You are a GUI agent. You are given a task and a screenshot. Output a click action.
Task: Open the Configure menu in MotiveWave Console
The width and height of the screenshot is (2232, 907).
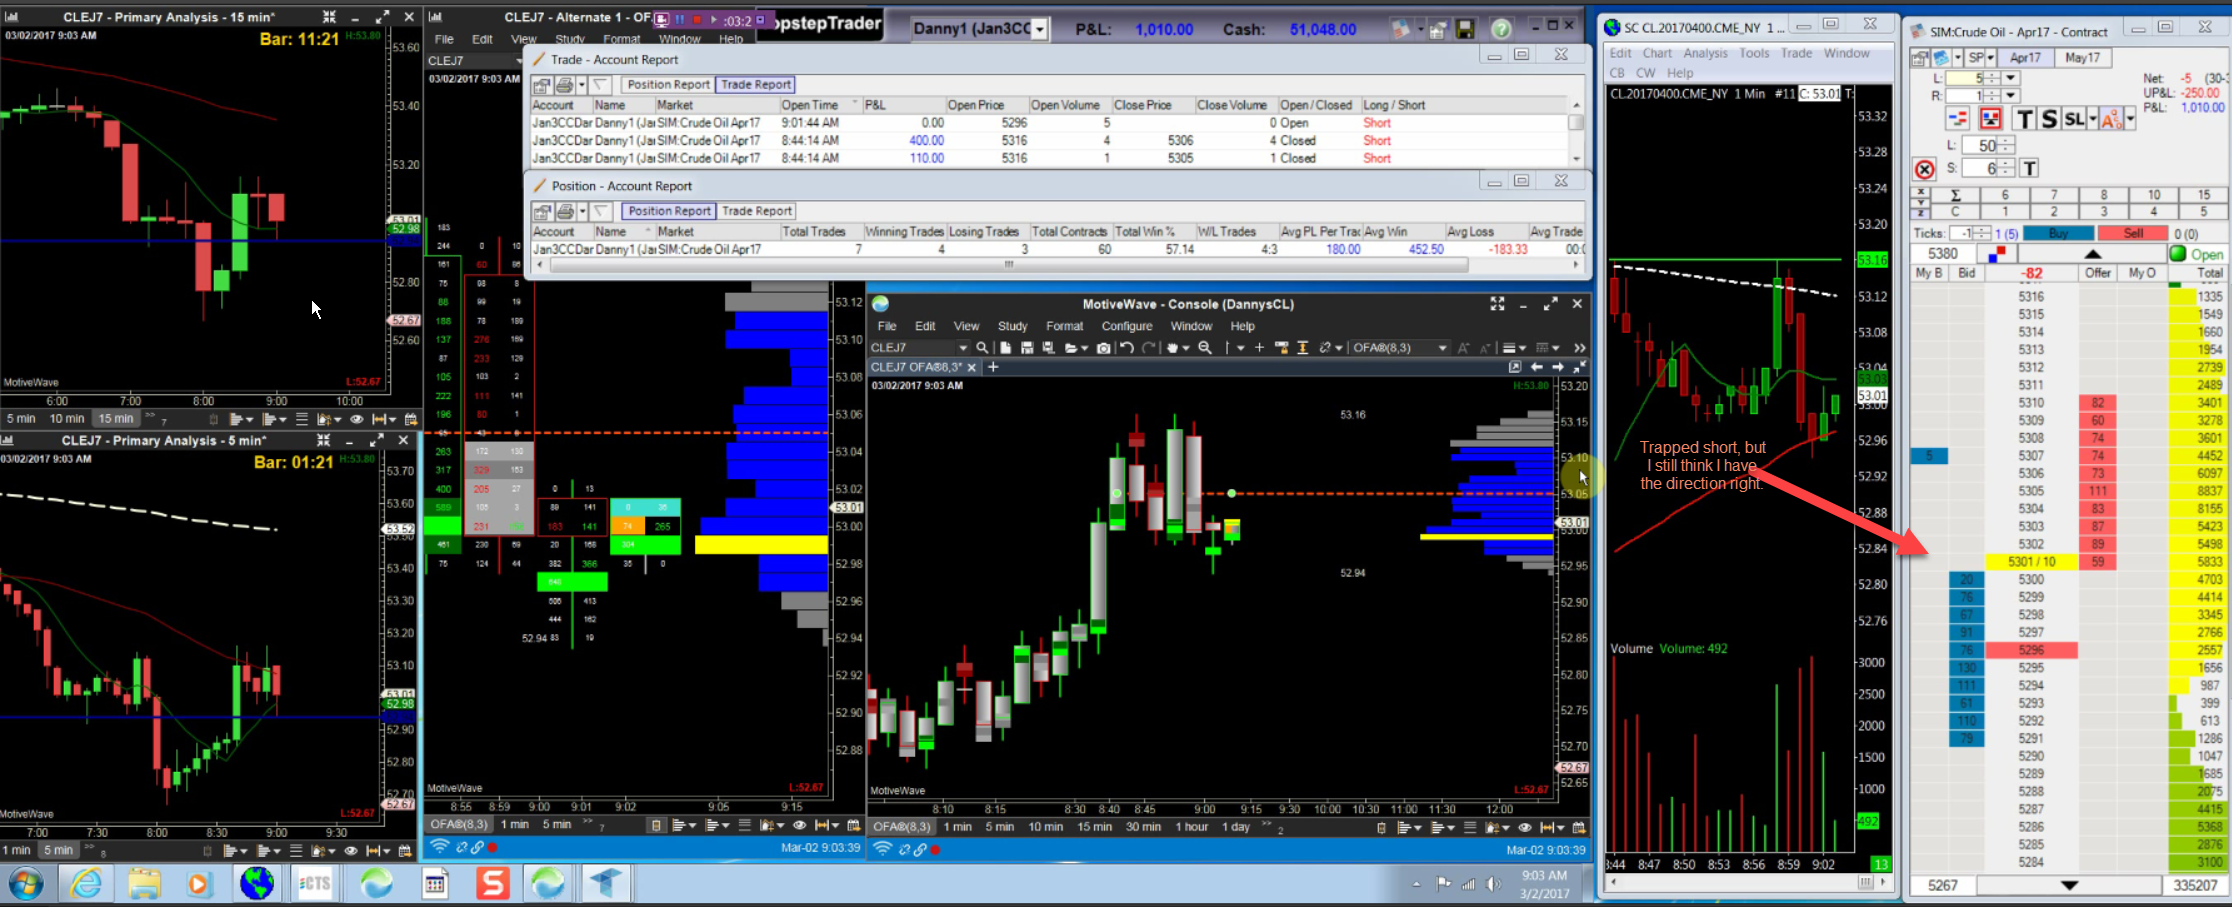tap(1127, 326)
